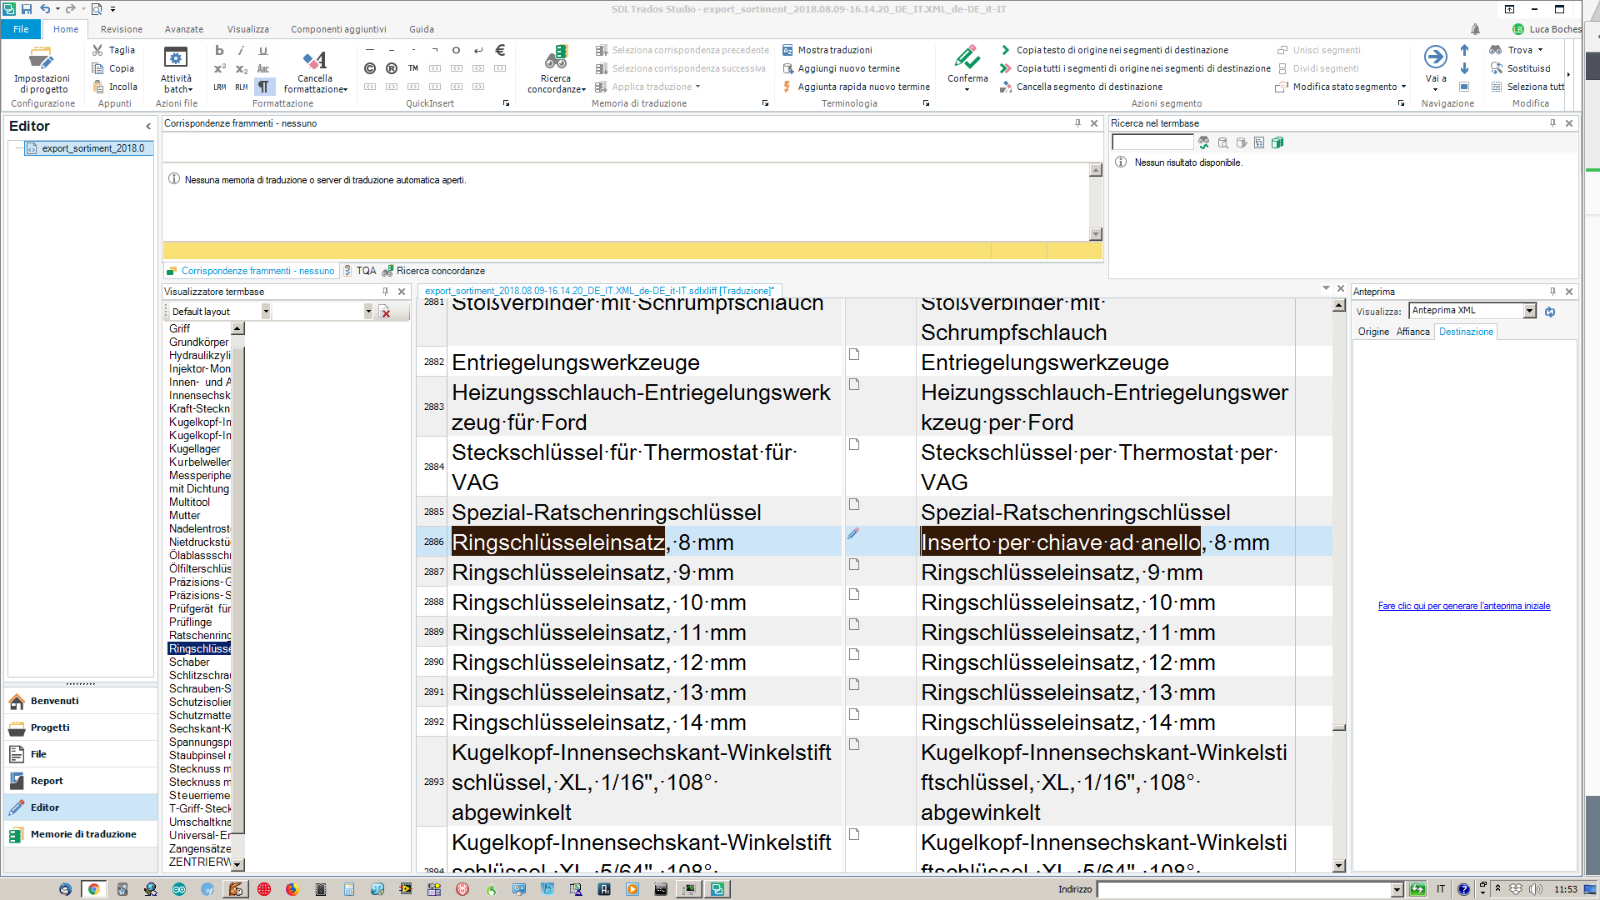Insert the euro symbol from QuickInsert

click(500, 51)
